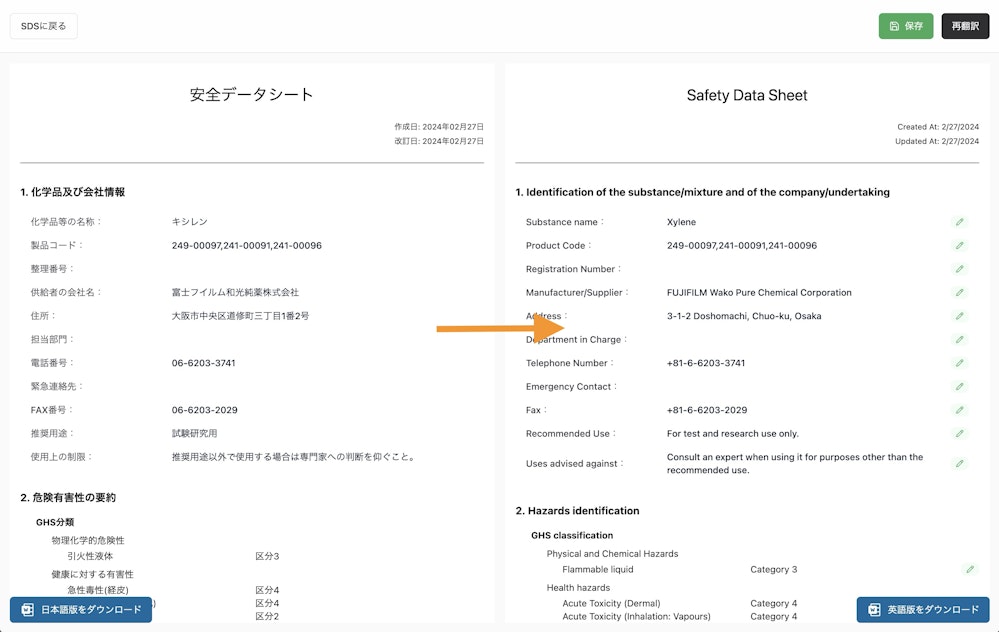Return to the SDS list via SDSに戻る
Screen dimensions: 999x632
click(43, 25)
